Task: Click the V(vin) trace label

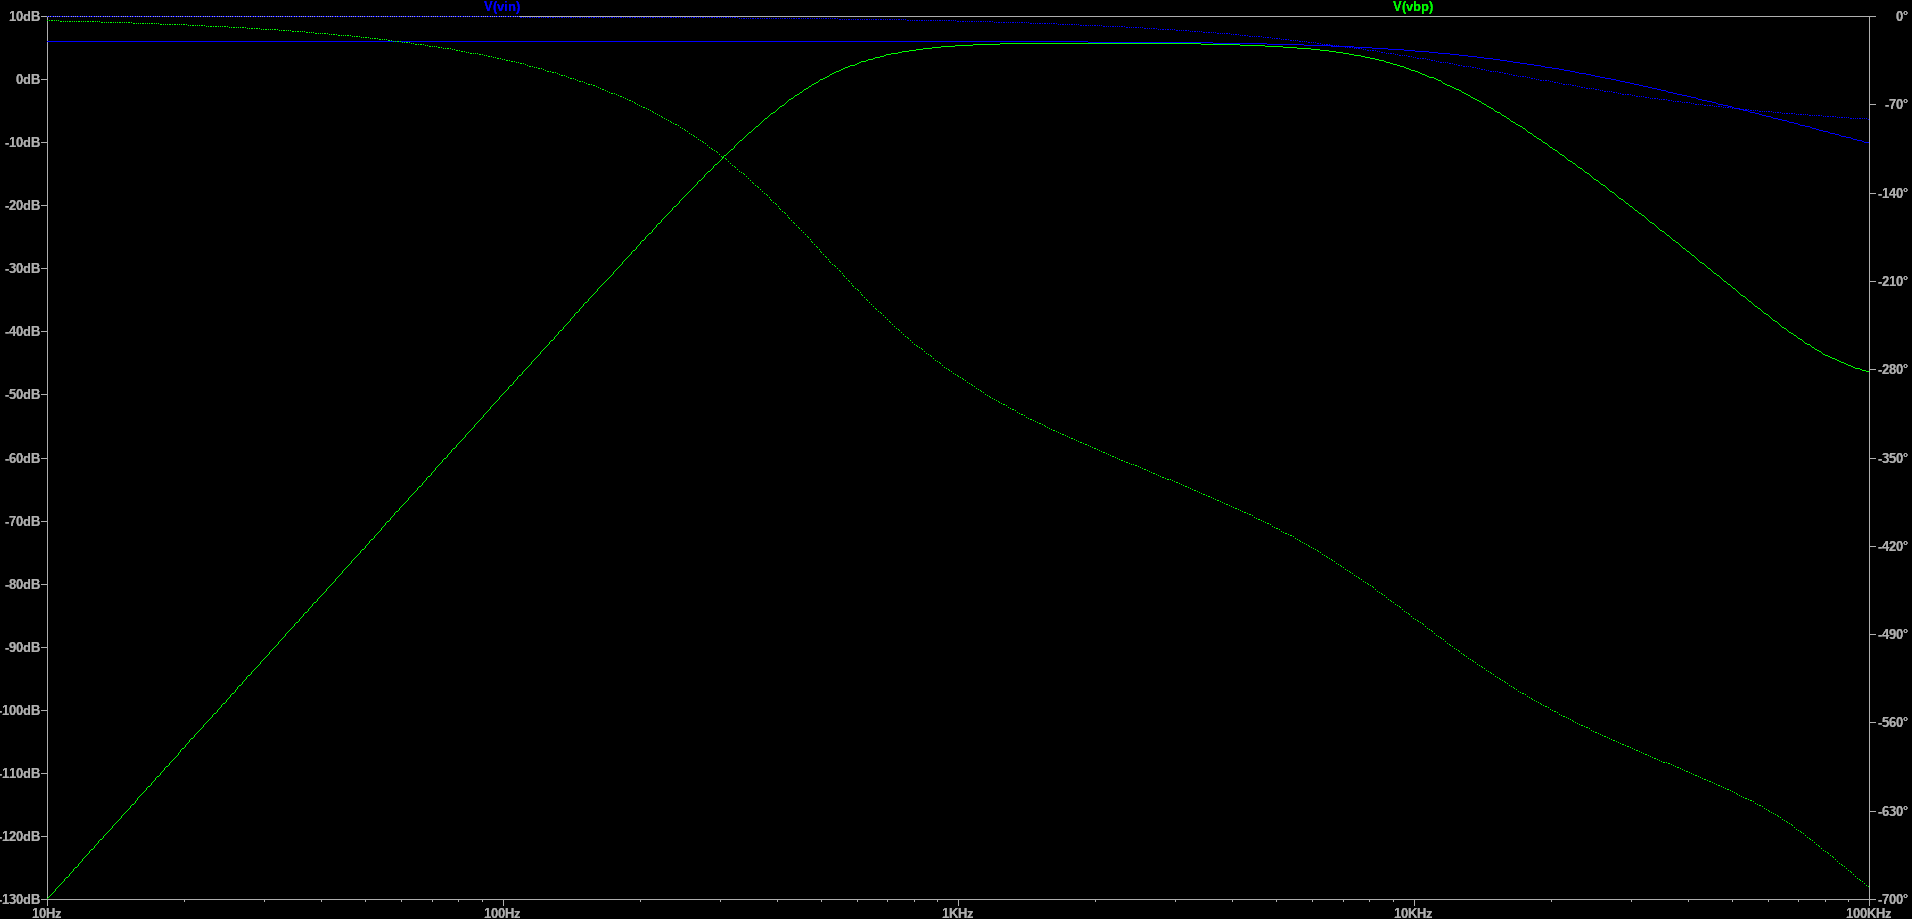Action: [502, 7]
